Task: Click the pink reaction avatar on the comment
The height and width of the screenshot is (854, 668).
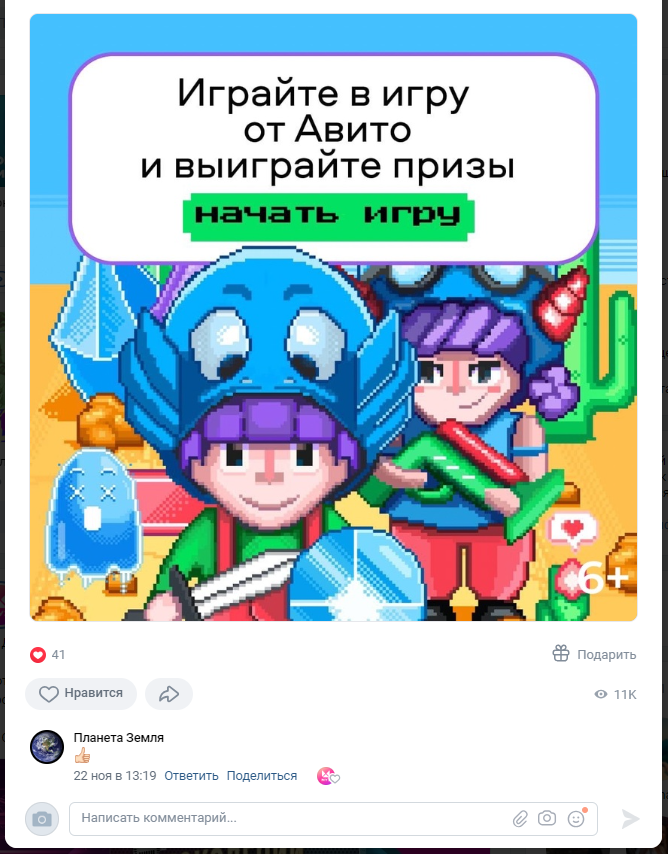Action: click(x=327, y=776)
